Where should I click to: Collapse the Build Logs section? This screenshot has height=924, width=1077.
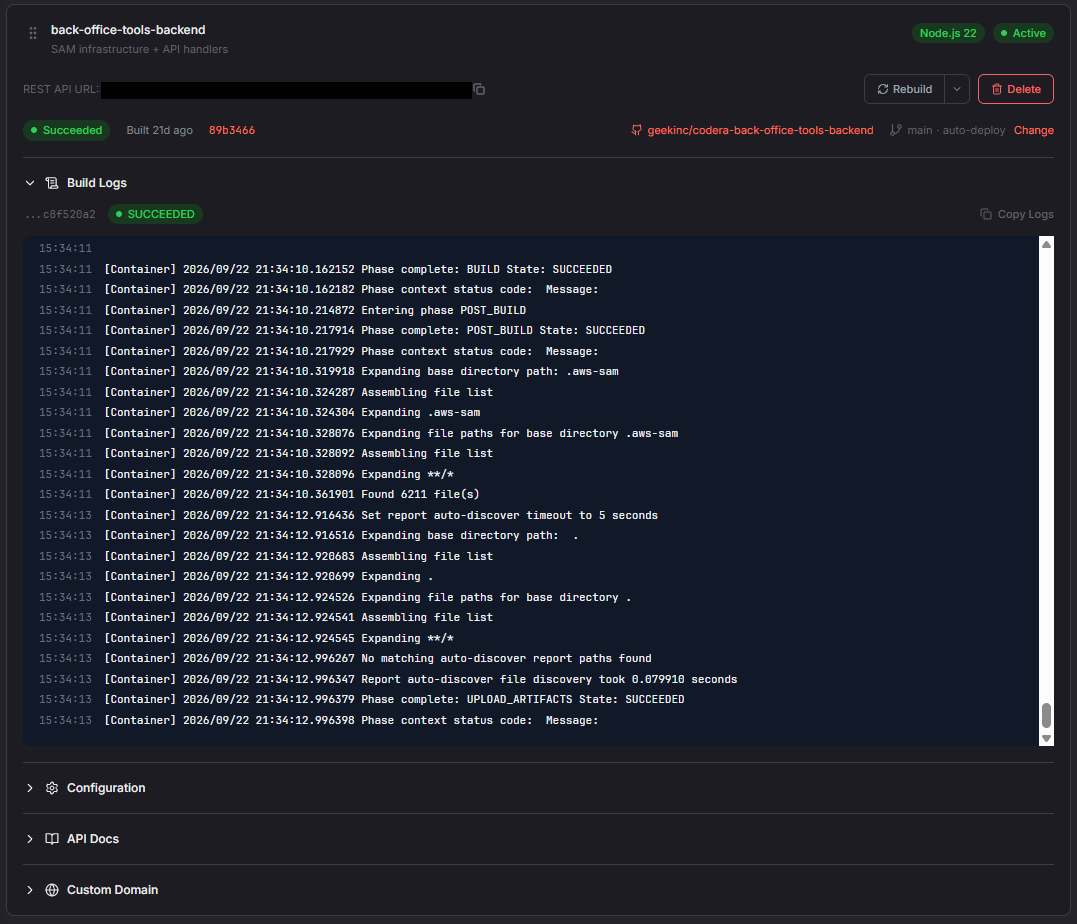30,183
